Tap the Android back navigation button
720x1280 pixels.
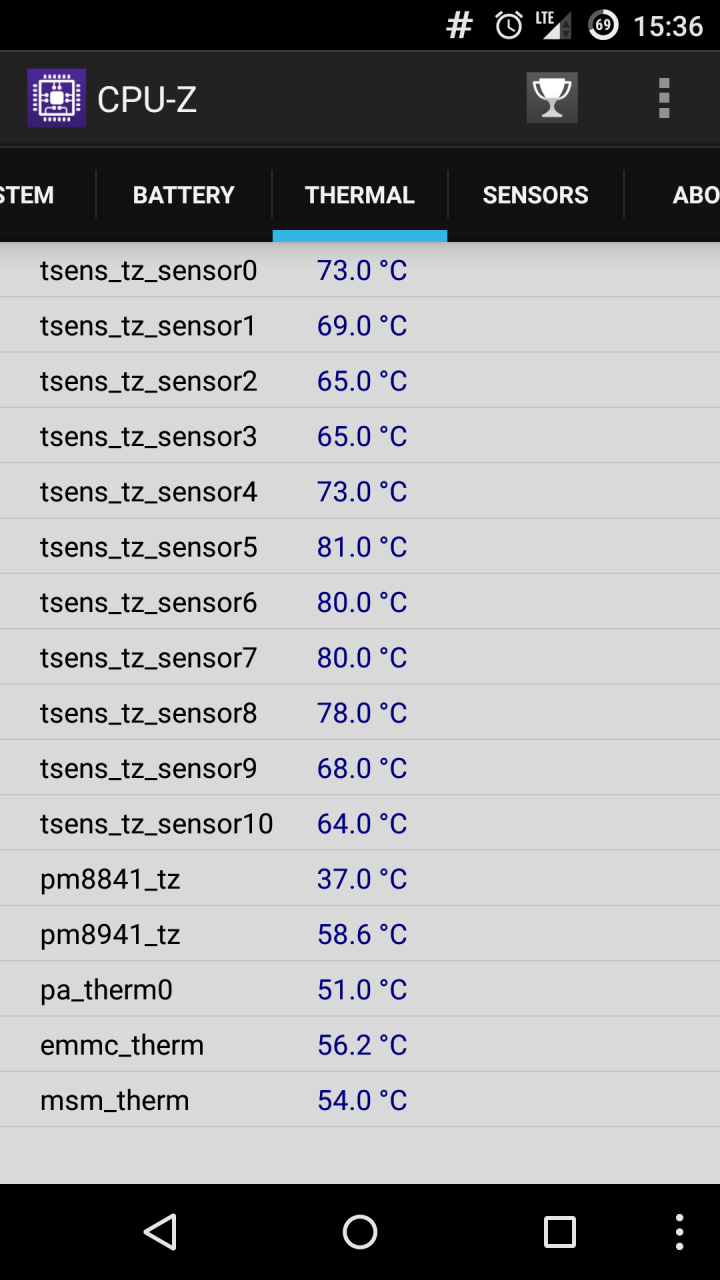click(x=160, y=1232)
